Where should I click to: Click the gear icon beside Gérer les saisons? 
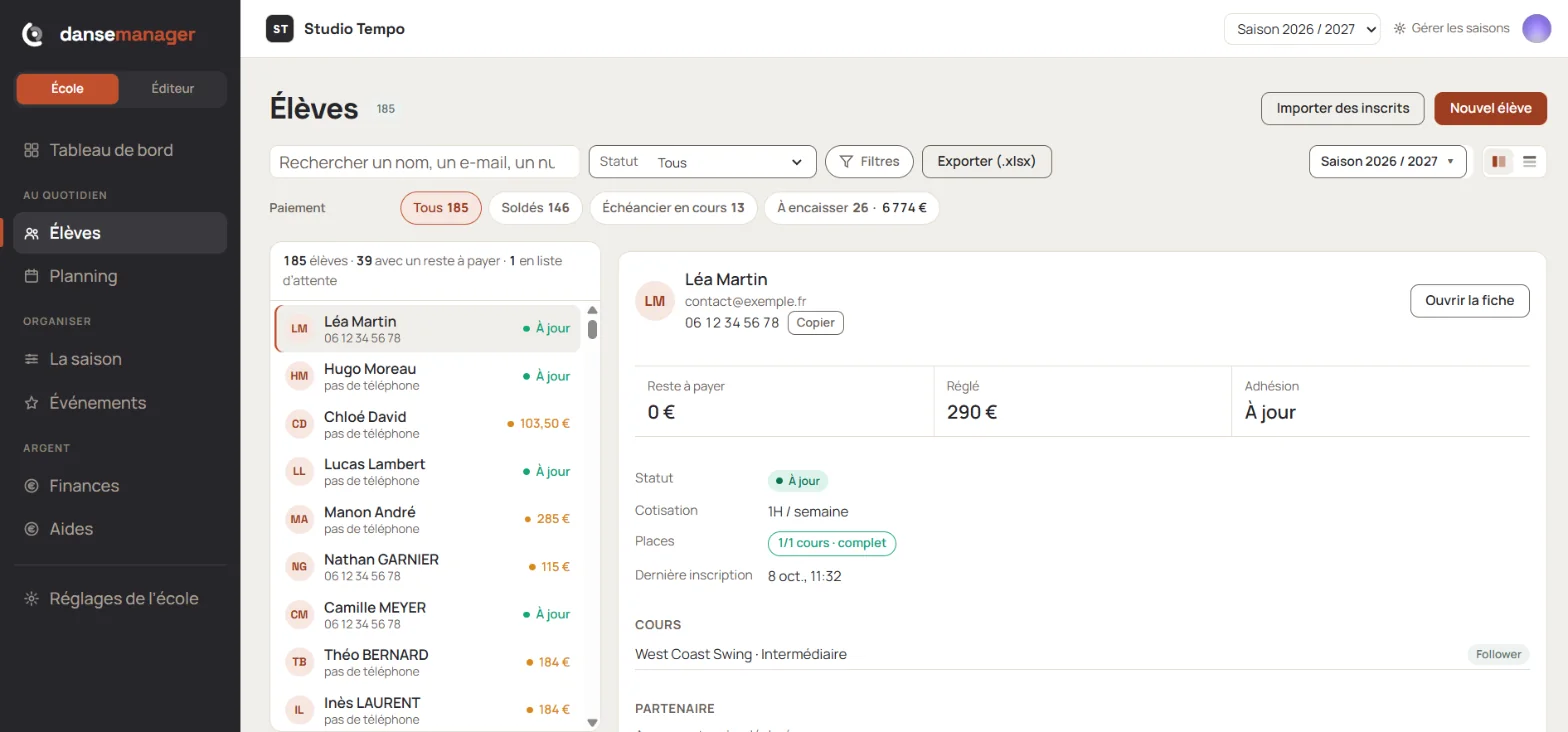point(1400,29)
